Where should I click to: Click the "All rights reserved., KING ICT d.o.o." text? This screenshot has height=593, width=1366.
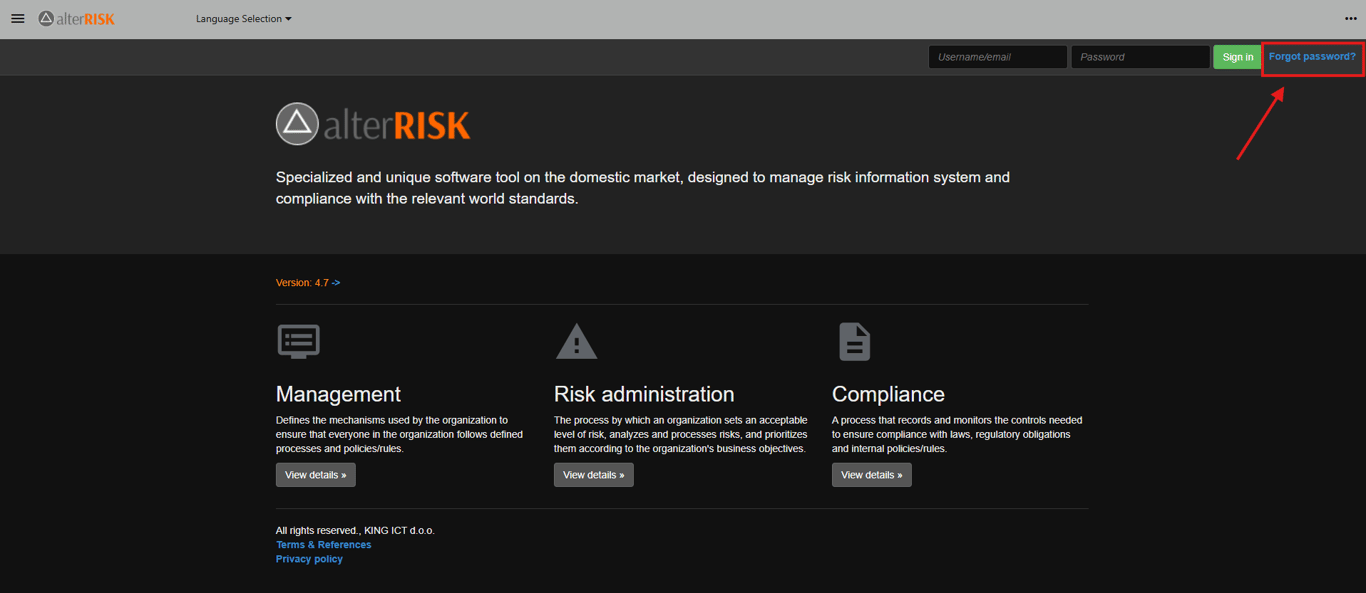tap(355, 531)
